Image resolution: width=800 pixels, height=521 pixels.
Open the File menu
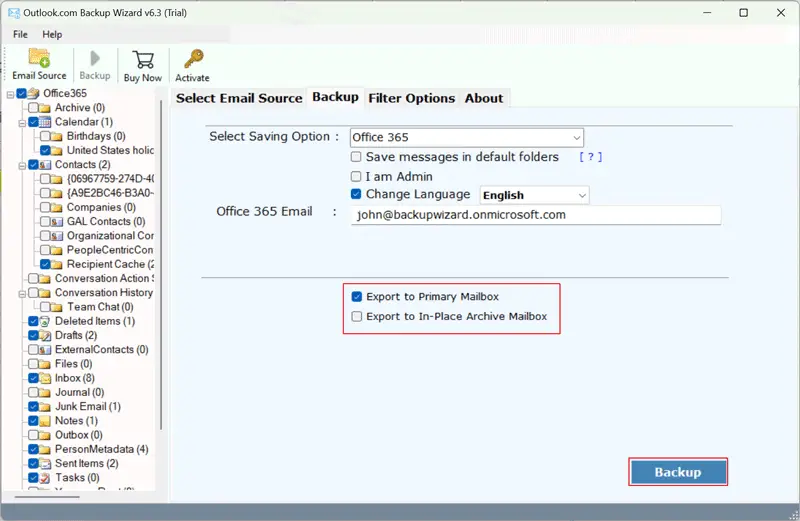tap(20, 34)
